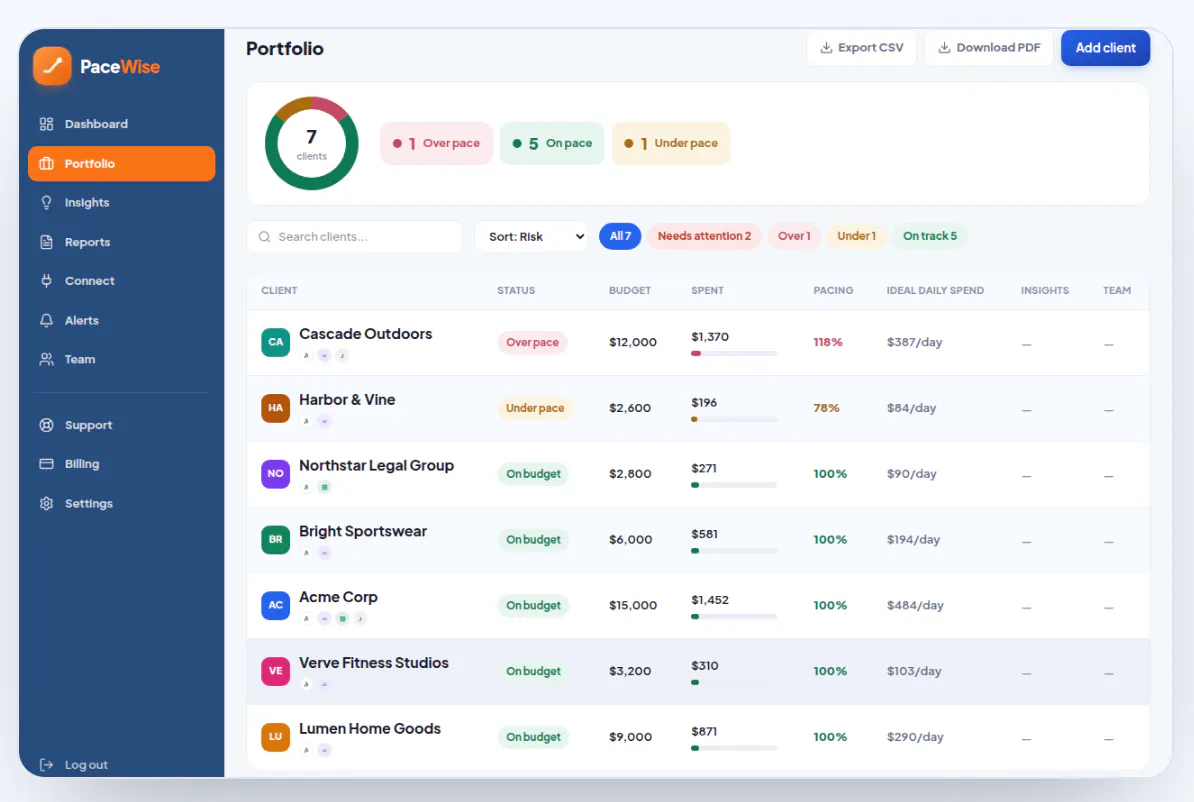Open Dashboard from the sidebar

click(x=121, y=124)
